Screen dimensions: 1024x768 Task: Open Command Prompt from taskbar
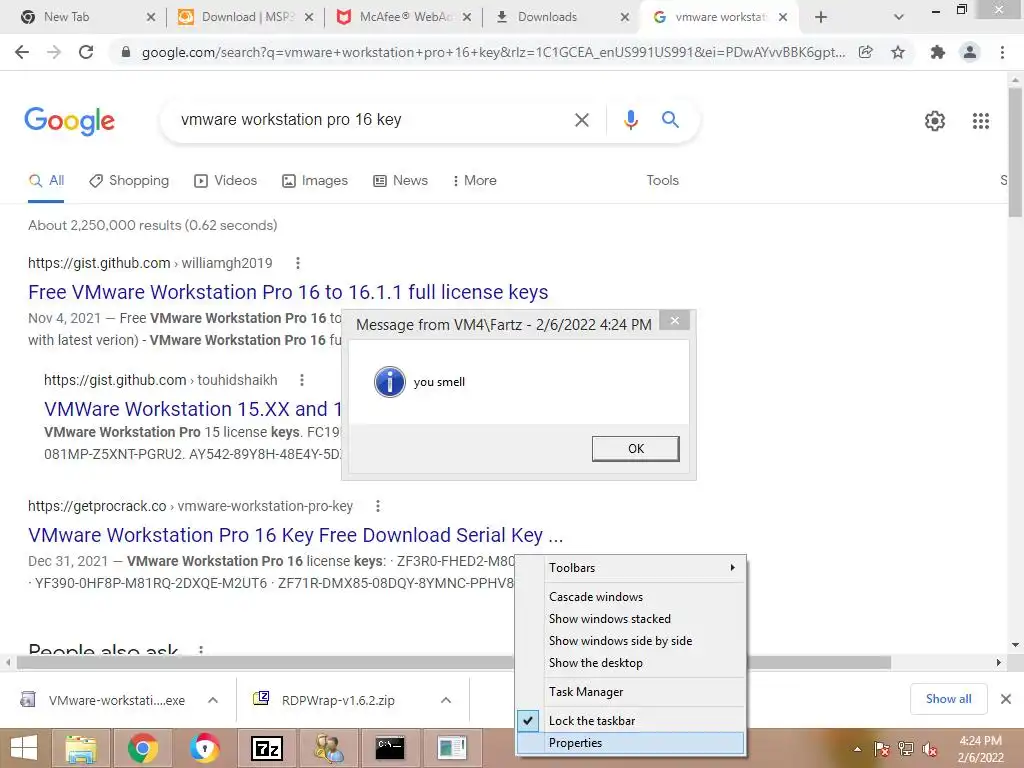[x=390, y=748]
